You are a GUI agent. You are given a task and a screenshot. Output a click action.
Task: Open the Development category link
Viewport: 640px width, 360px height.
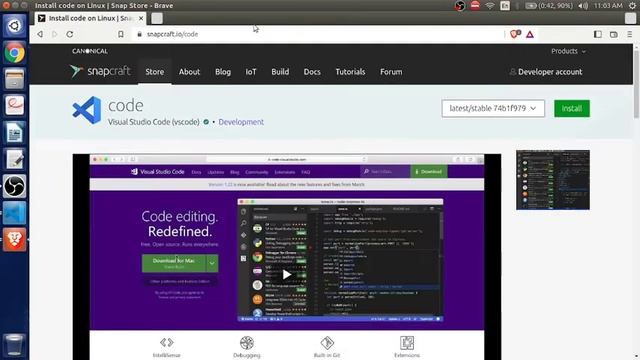[241, 122]
